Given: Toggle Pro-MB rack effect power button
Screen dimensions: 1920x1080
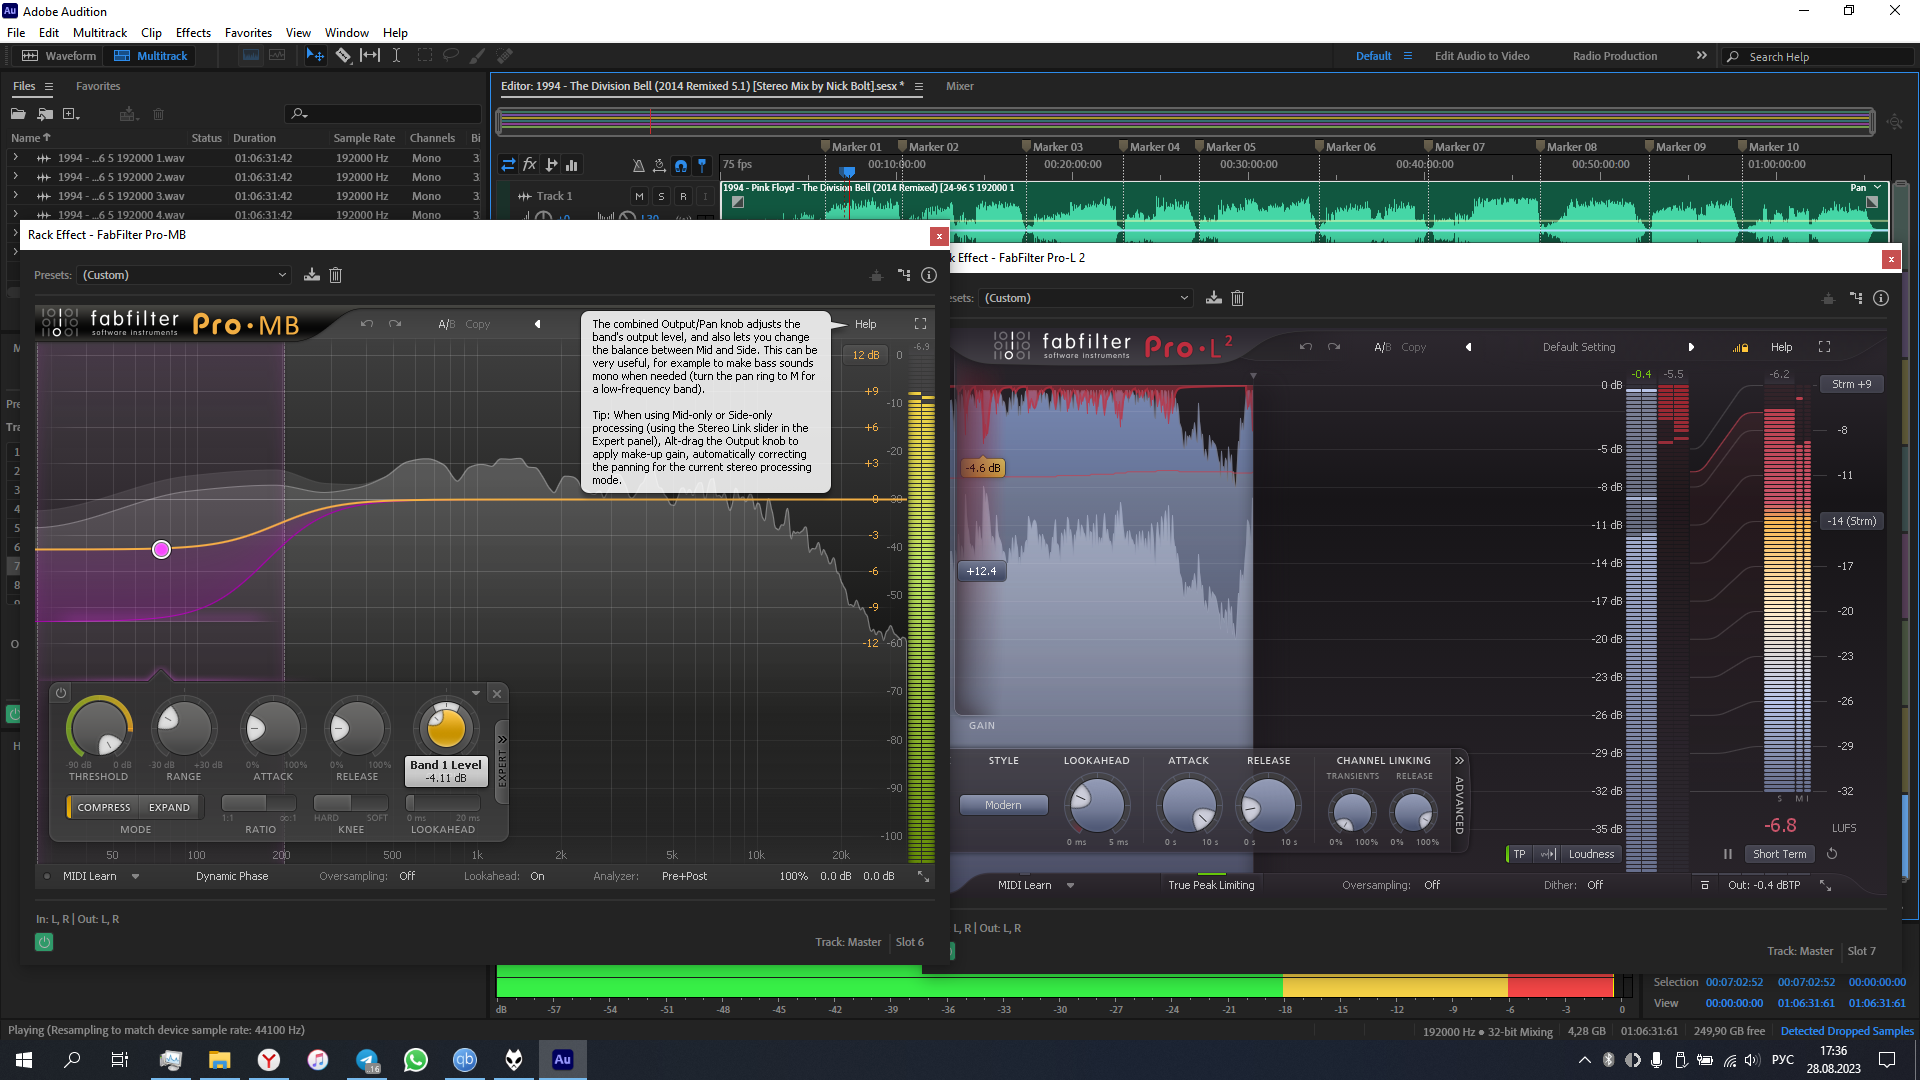Looking at the screenshot, I should pyautogui.click(x=44, y=942).
